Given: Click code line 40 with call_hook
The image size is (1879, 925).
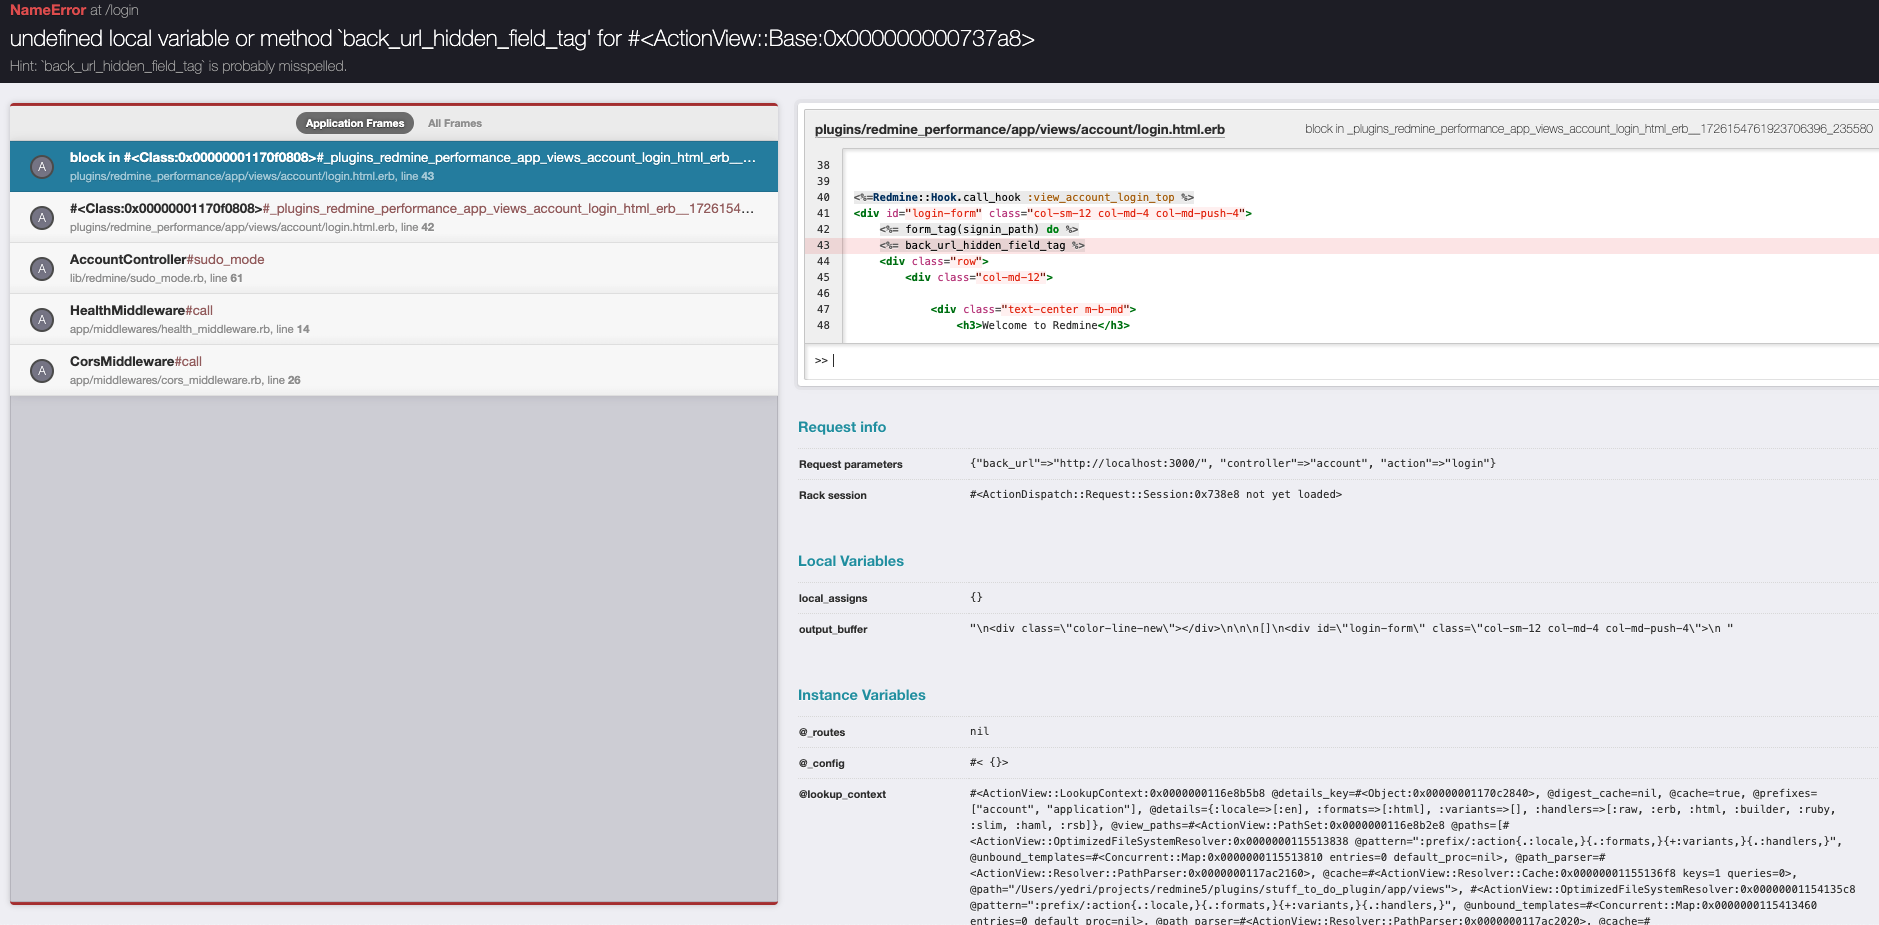Looking at the screenshot, I should click(x=1024, y=197).
